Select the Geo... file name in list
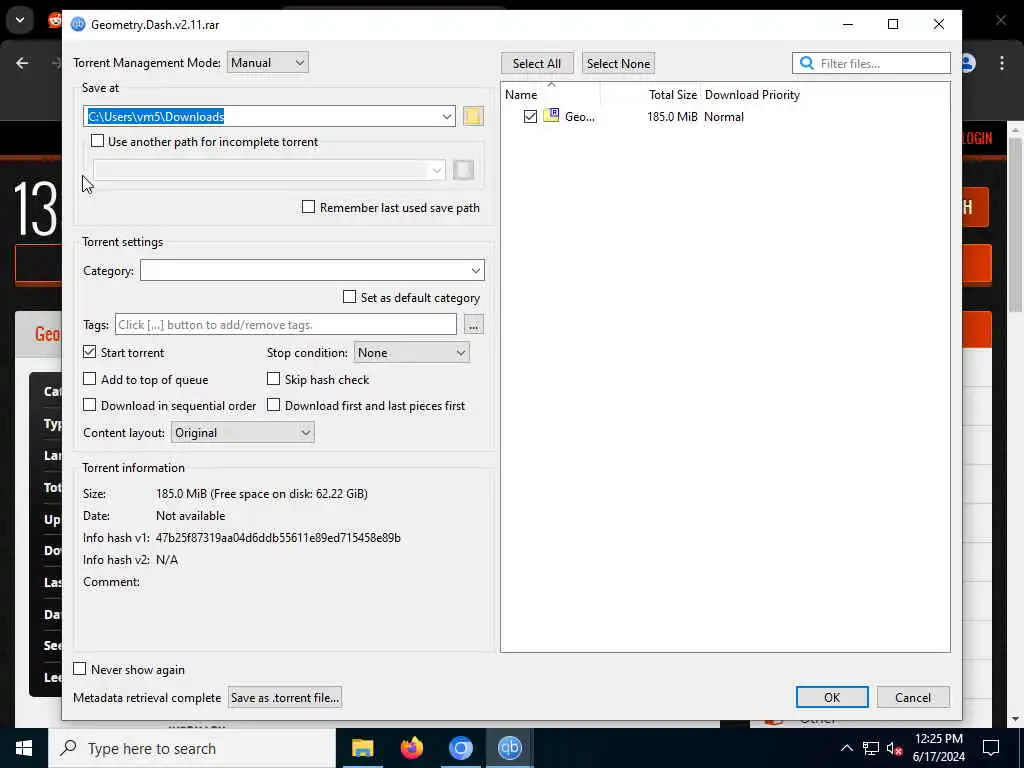This screenshot has width=1024, height=768. [x=580, y=117]
